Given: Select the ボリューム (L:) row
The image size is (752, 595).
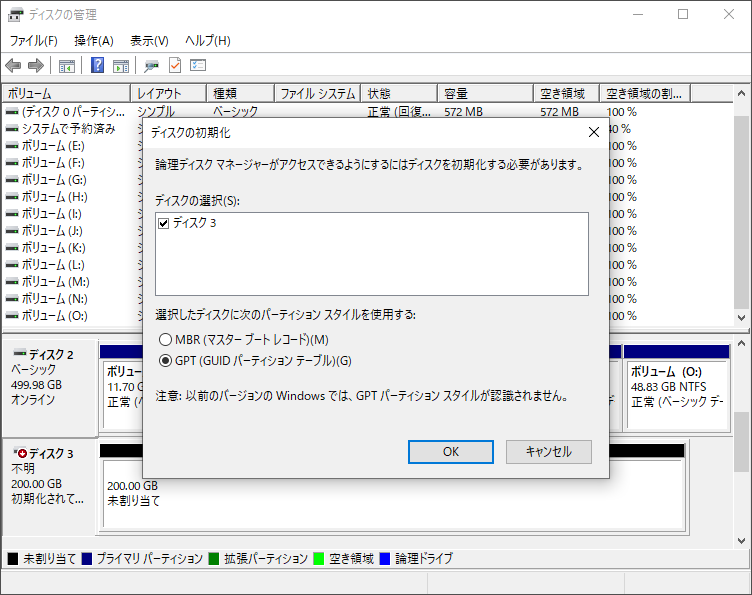Looking at the screenshot, I should [x=53, y=265].
